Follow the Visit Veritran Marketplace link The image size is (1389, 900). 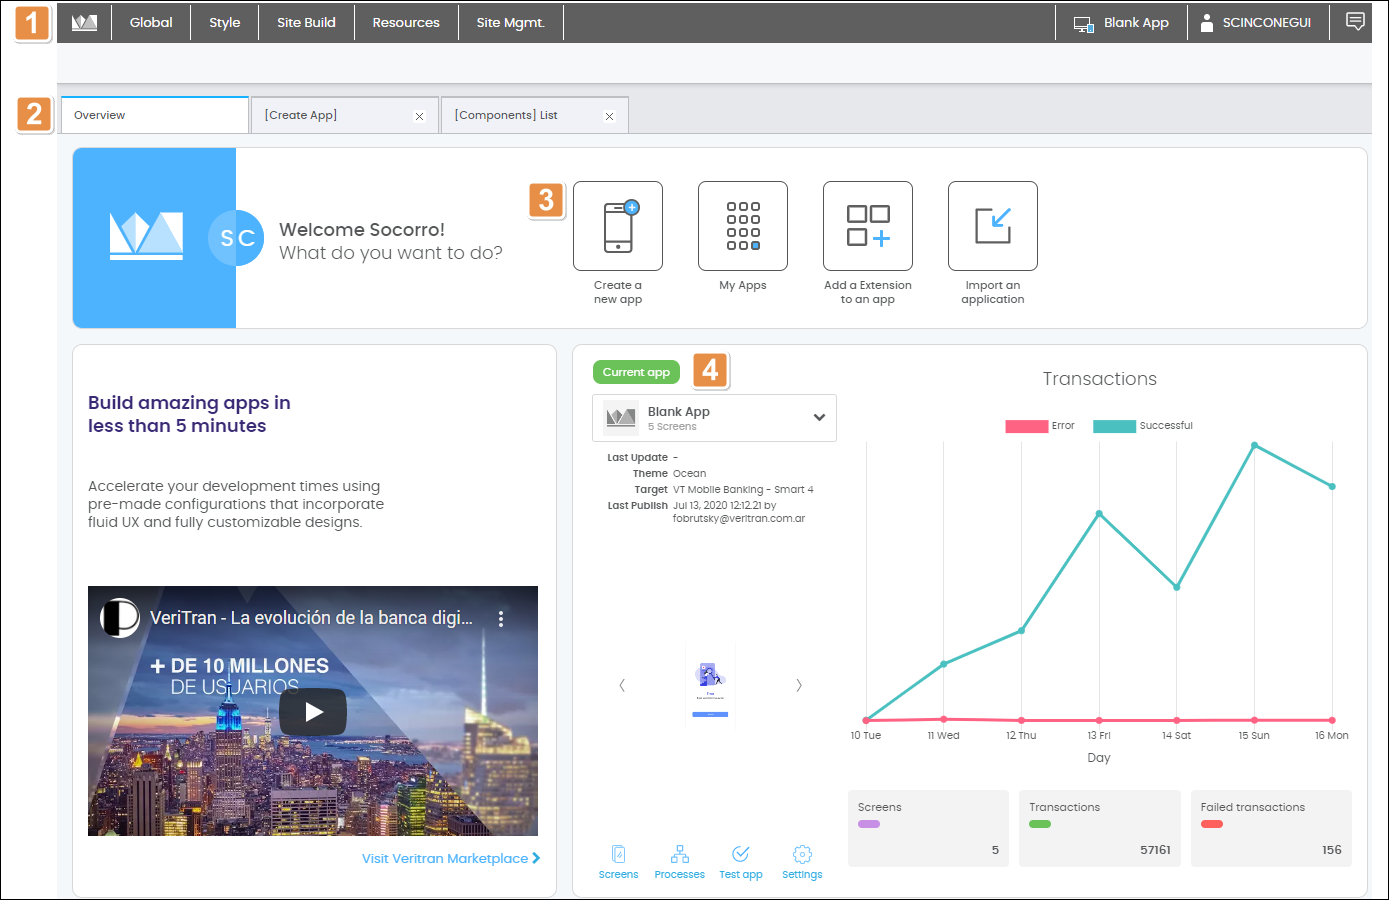click(x=451, y=858)
